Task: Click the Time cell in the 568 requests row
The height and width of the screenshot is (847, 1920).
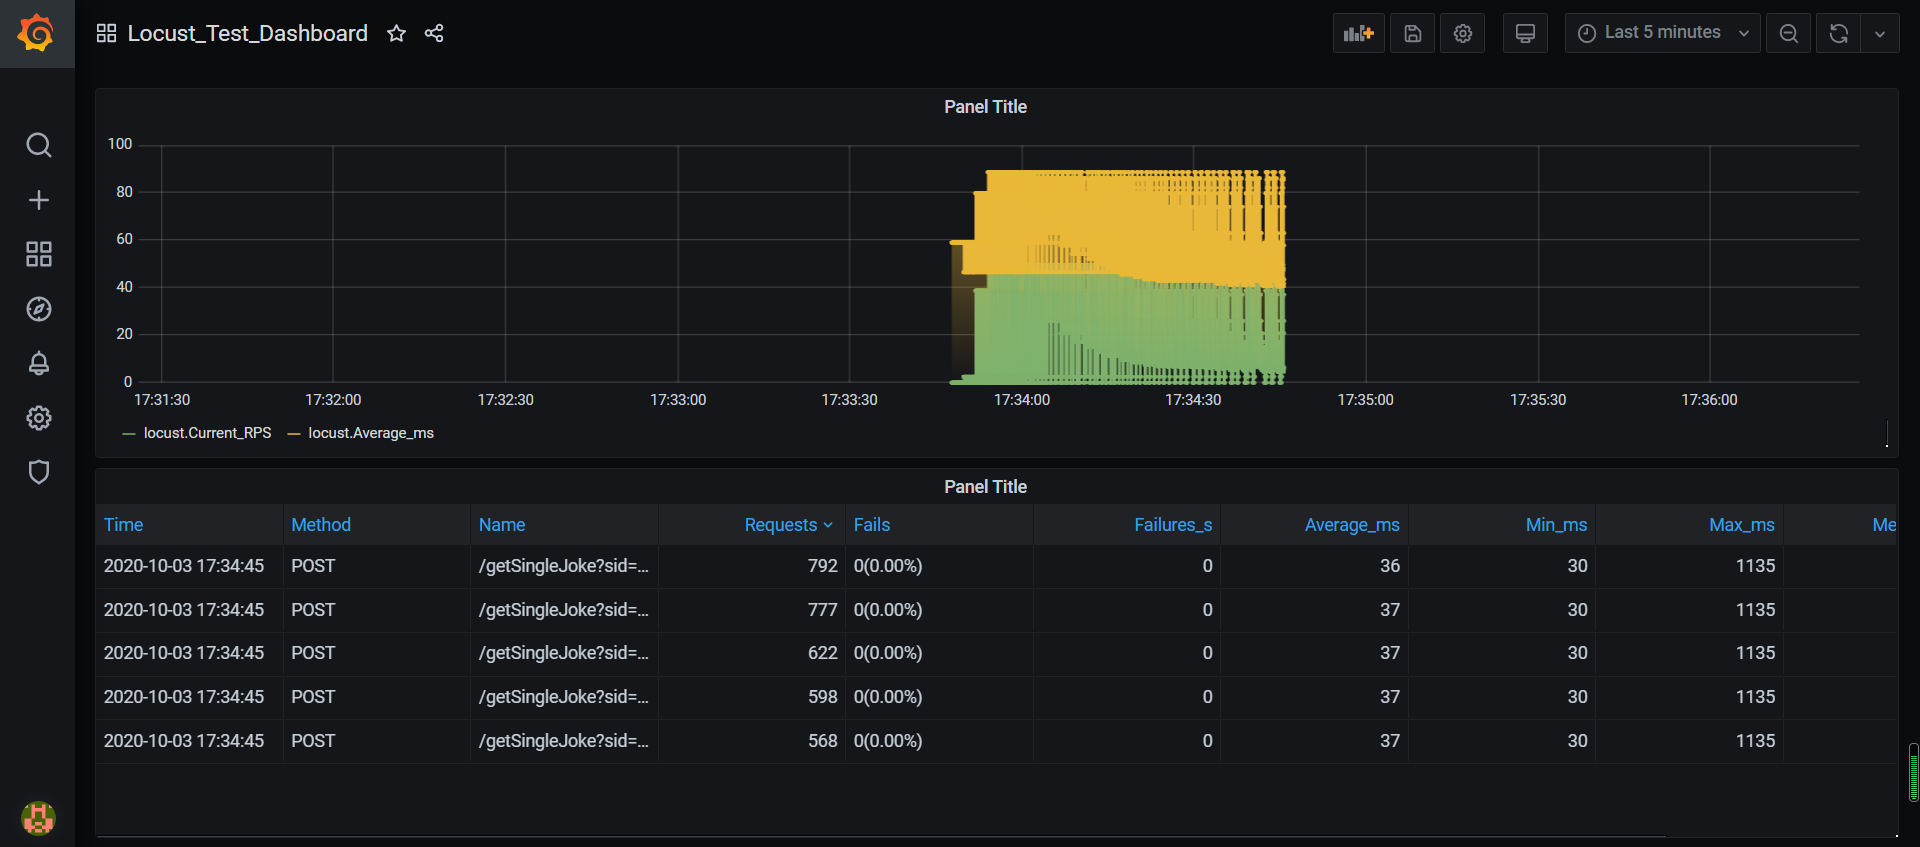Action: click(189, 741)
